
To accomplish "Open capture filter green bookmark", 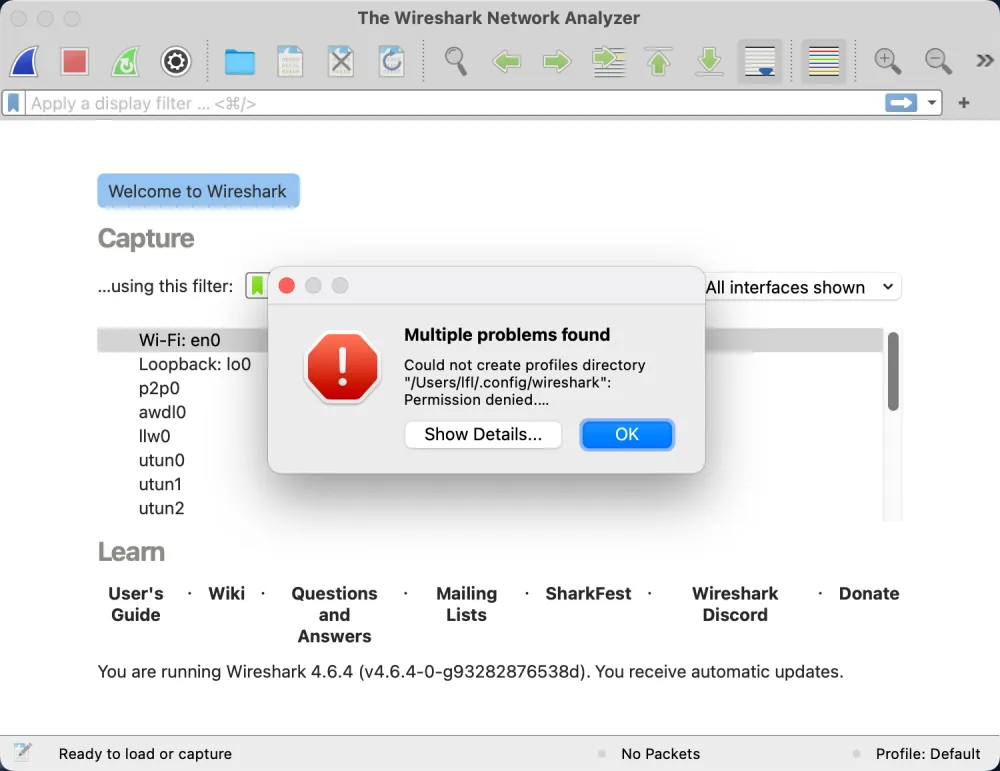I will [x=257, y=286].
